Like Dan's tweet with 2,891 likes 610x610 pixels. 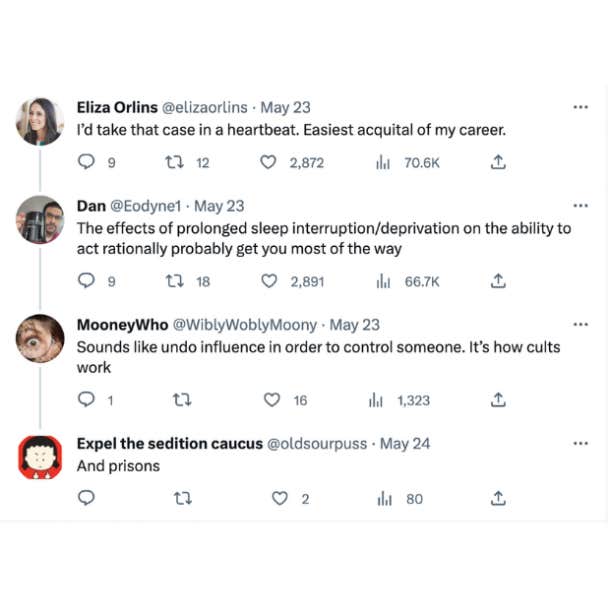coord(268,281)
